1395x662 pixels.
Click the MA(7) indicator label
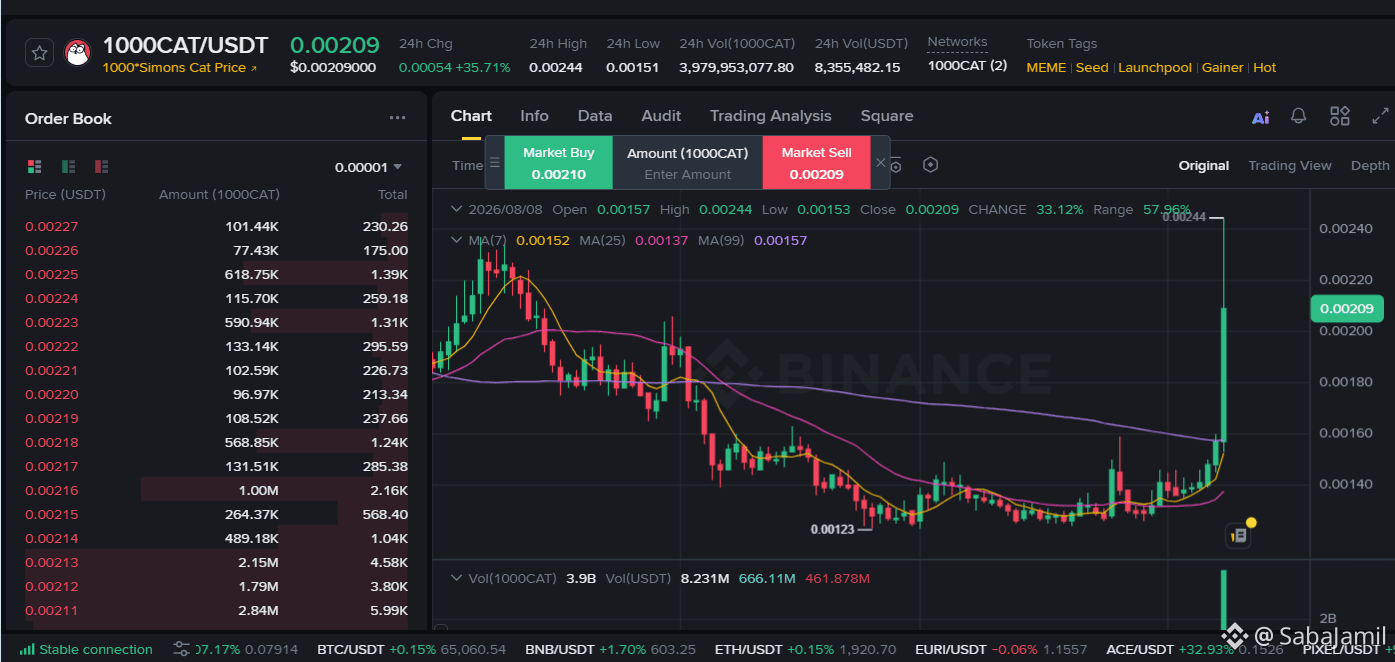click(488, 240)
